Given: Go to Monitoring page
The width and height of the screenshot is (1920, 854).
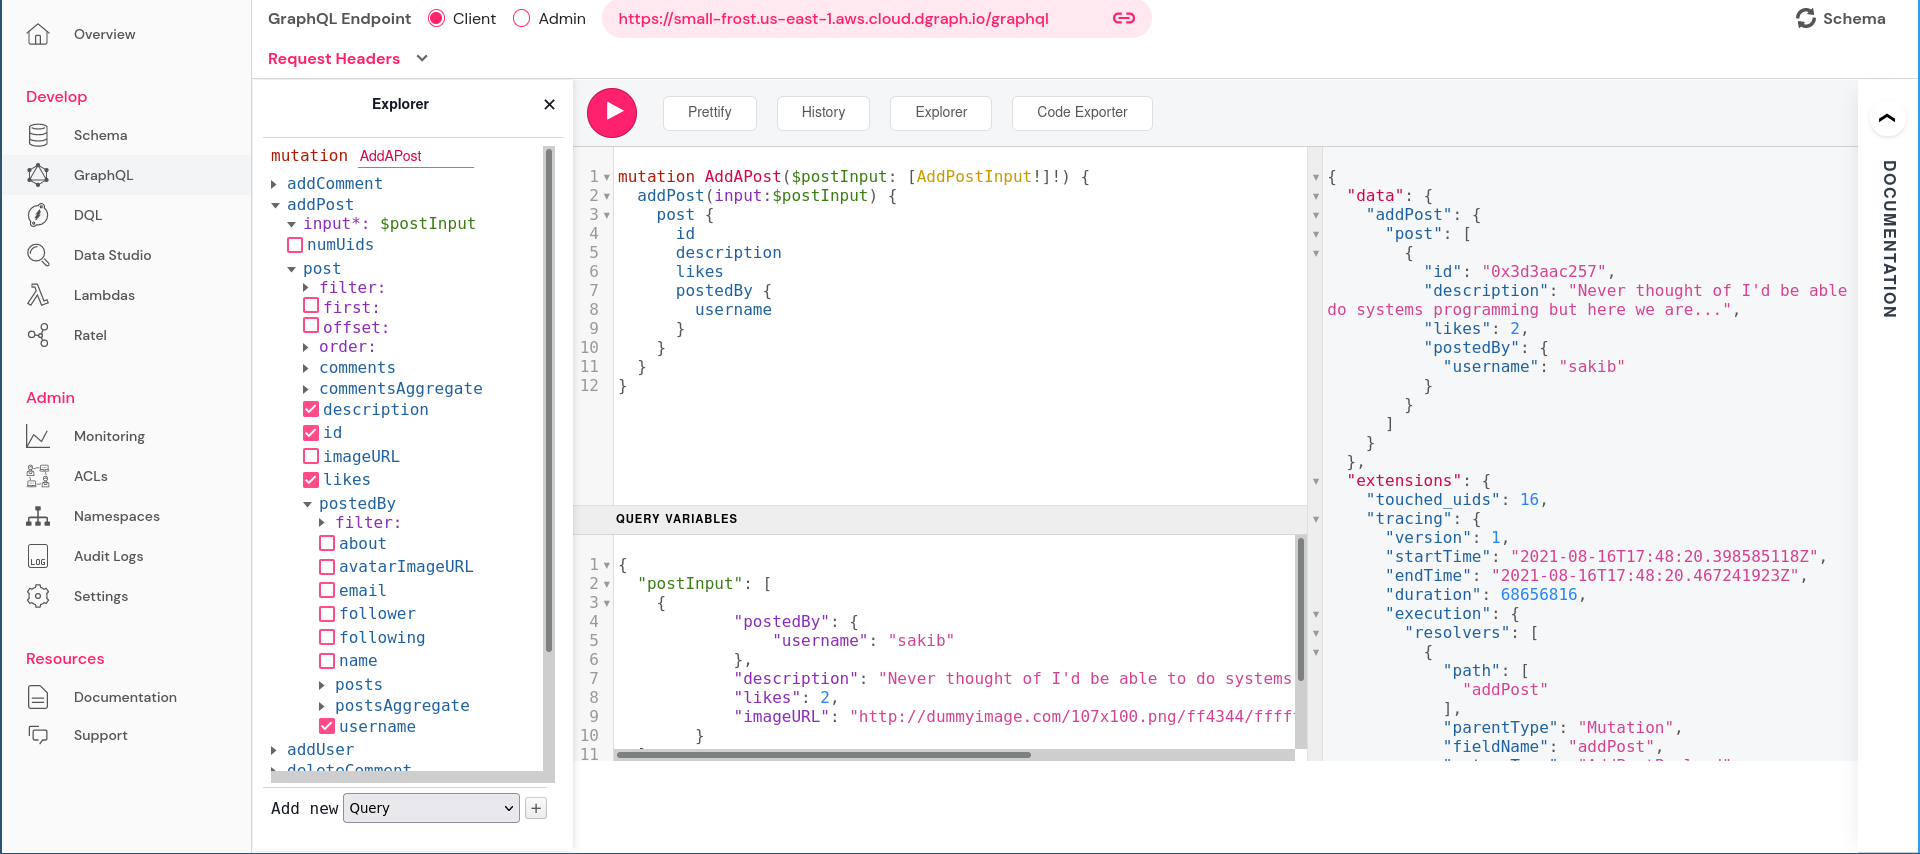Looking at the screenshot, I should [109, 436].
